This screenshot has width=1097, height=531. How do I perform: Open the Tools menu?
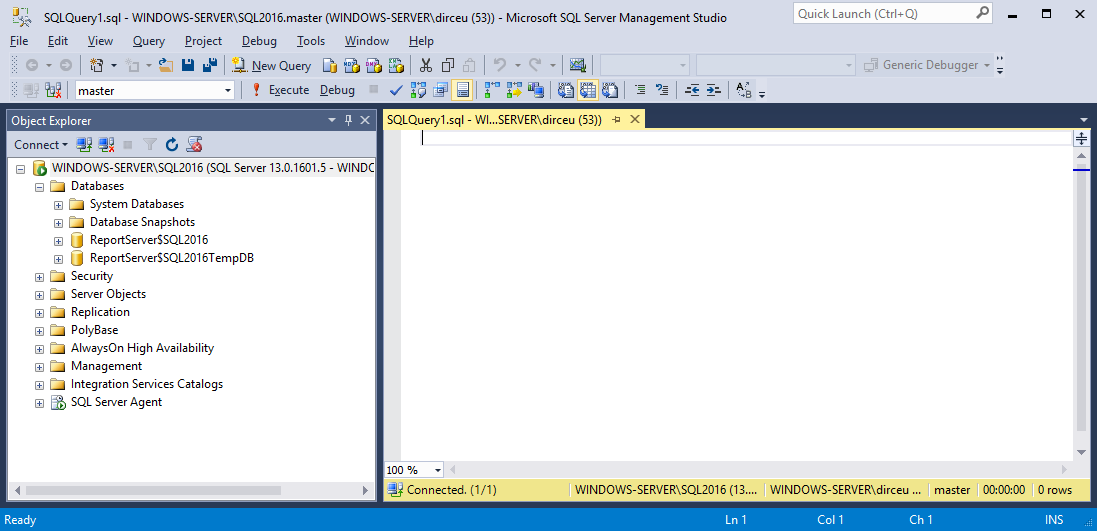coord(311,41)
